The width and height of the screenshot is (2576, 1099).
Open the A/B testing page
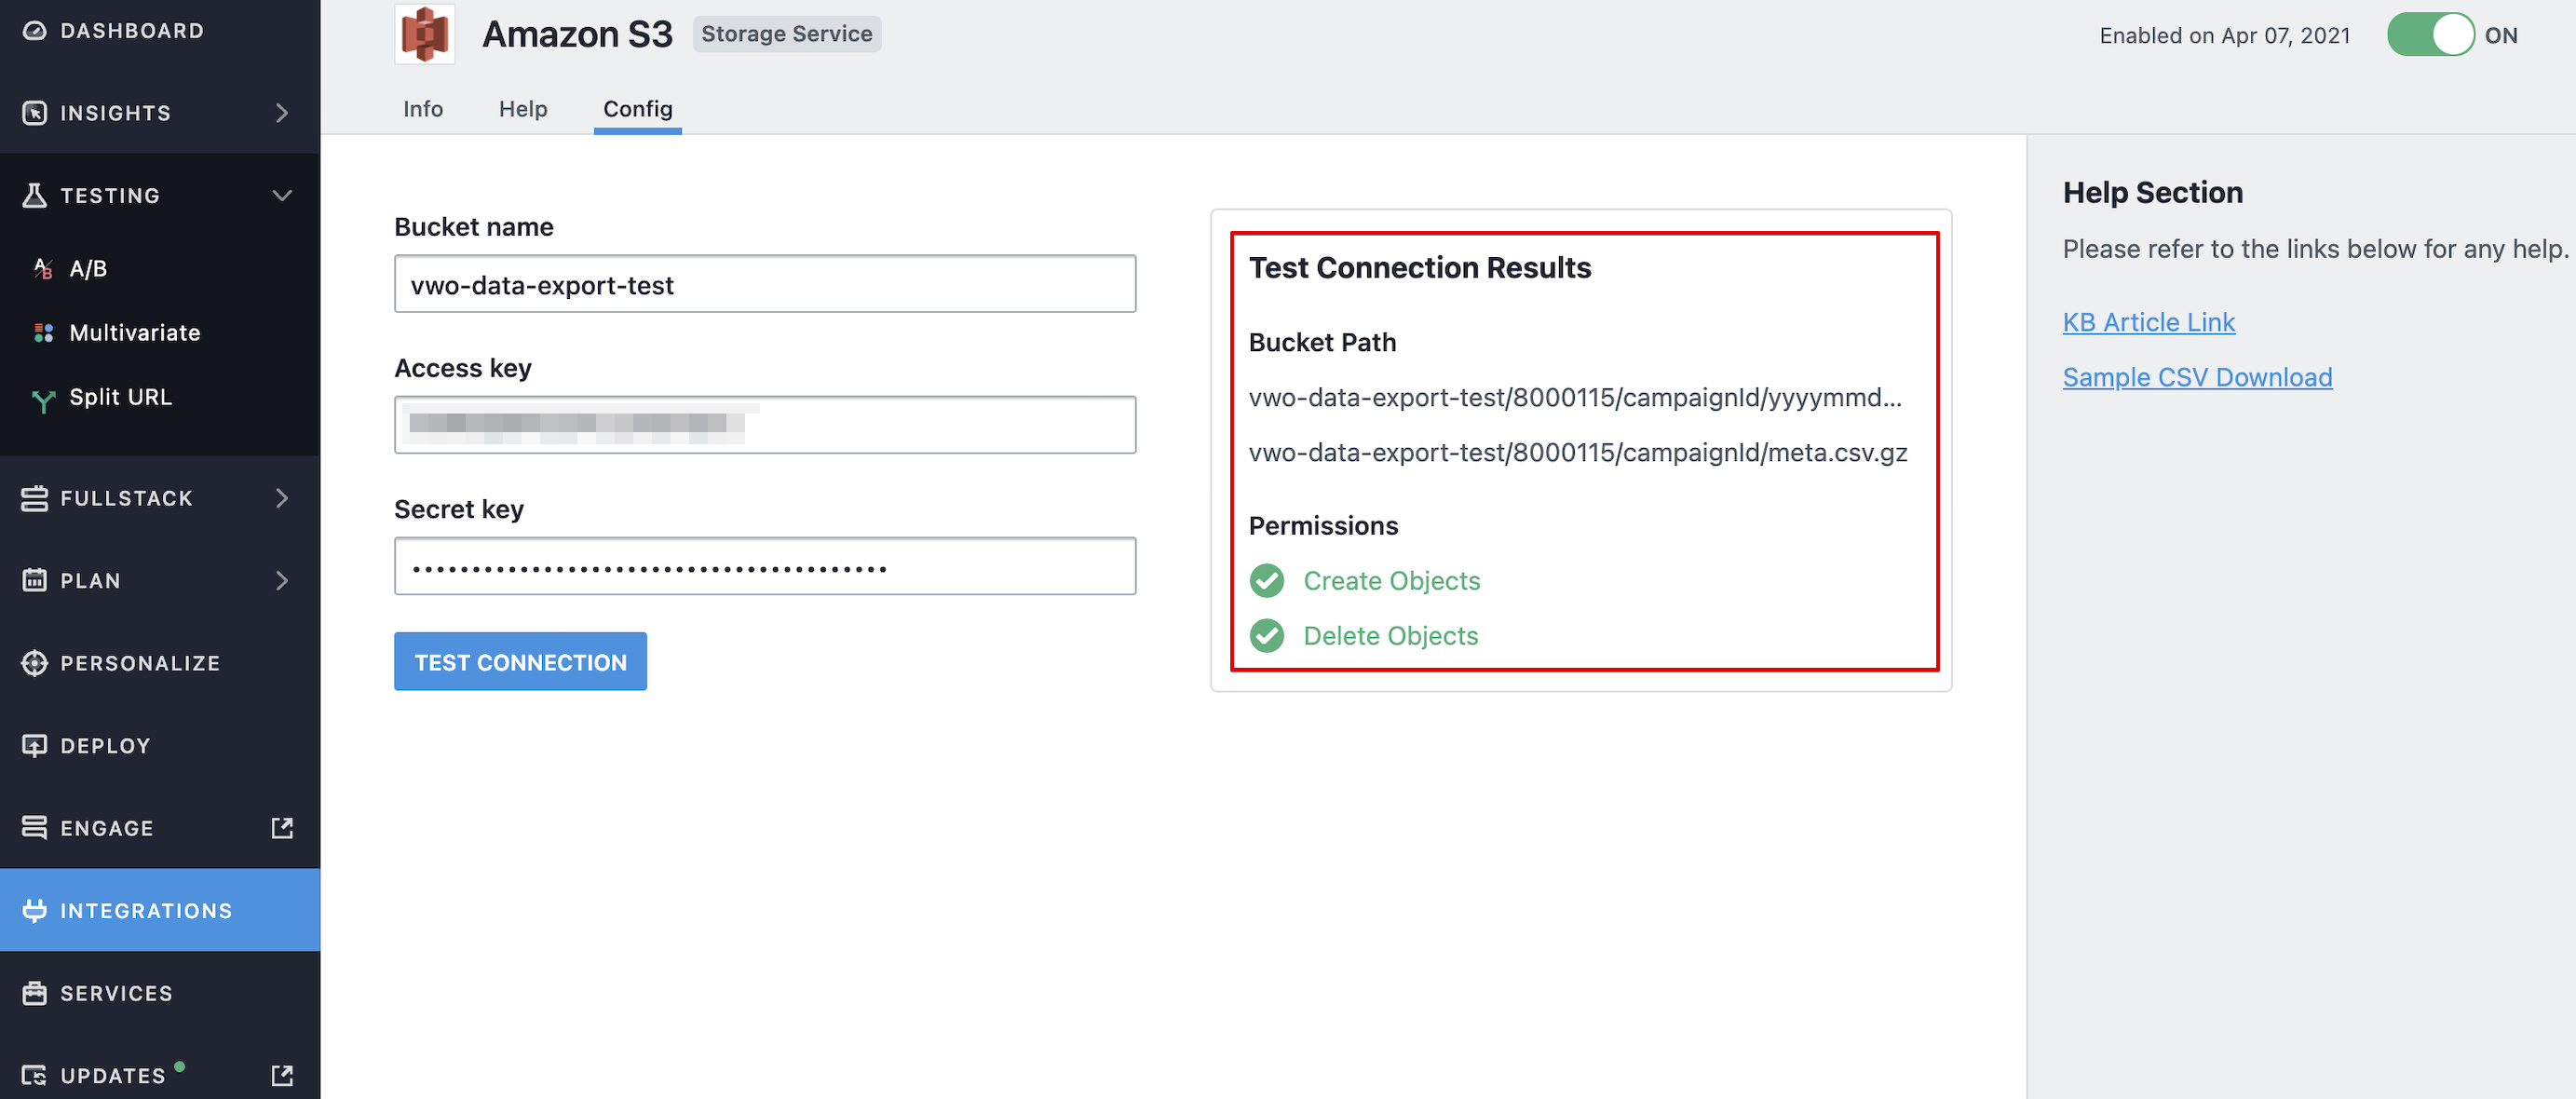click(x=88, y=268)
